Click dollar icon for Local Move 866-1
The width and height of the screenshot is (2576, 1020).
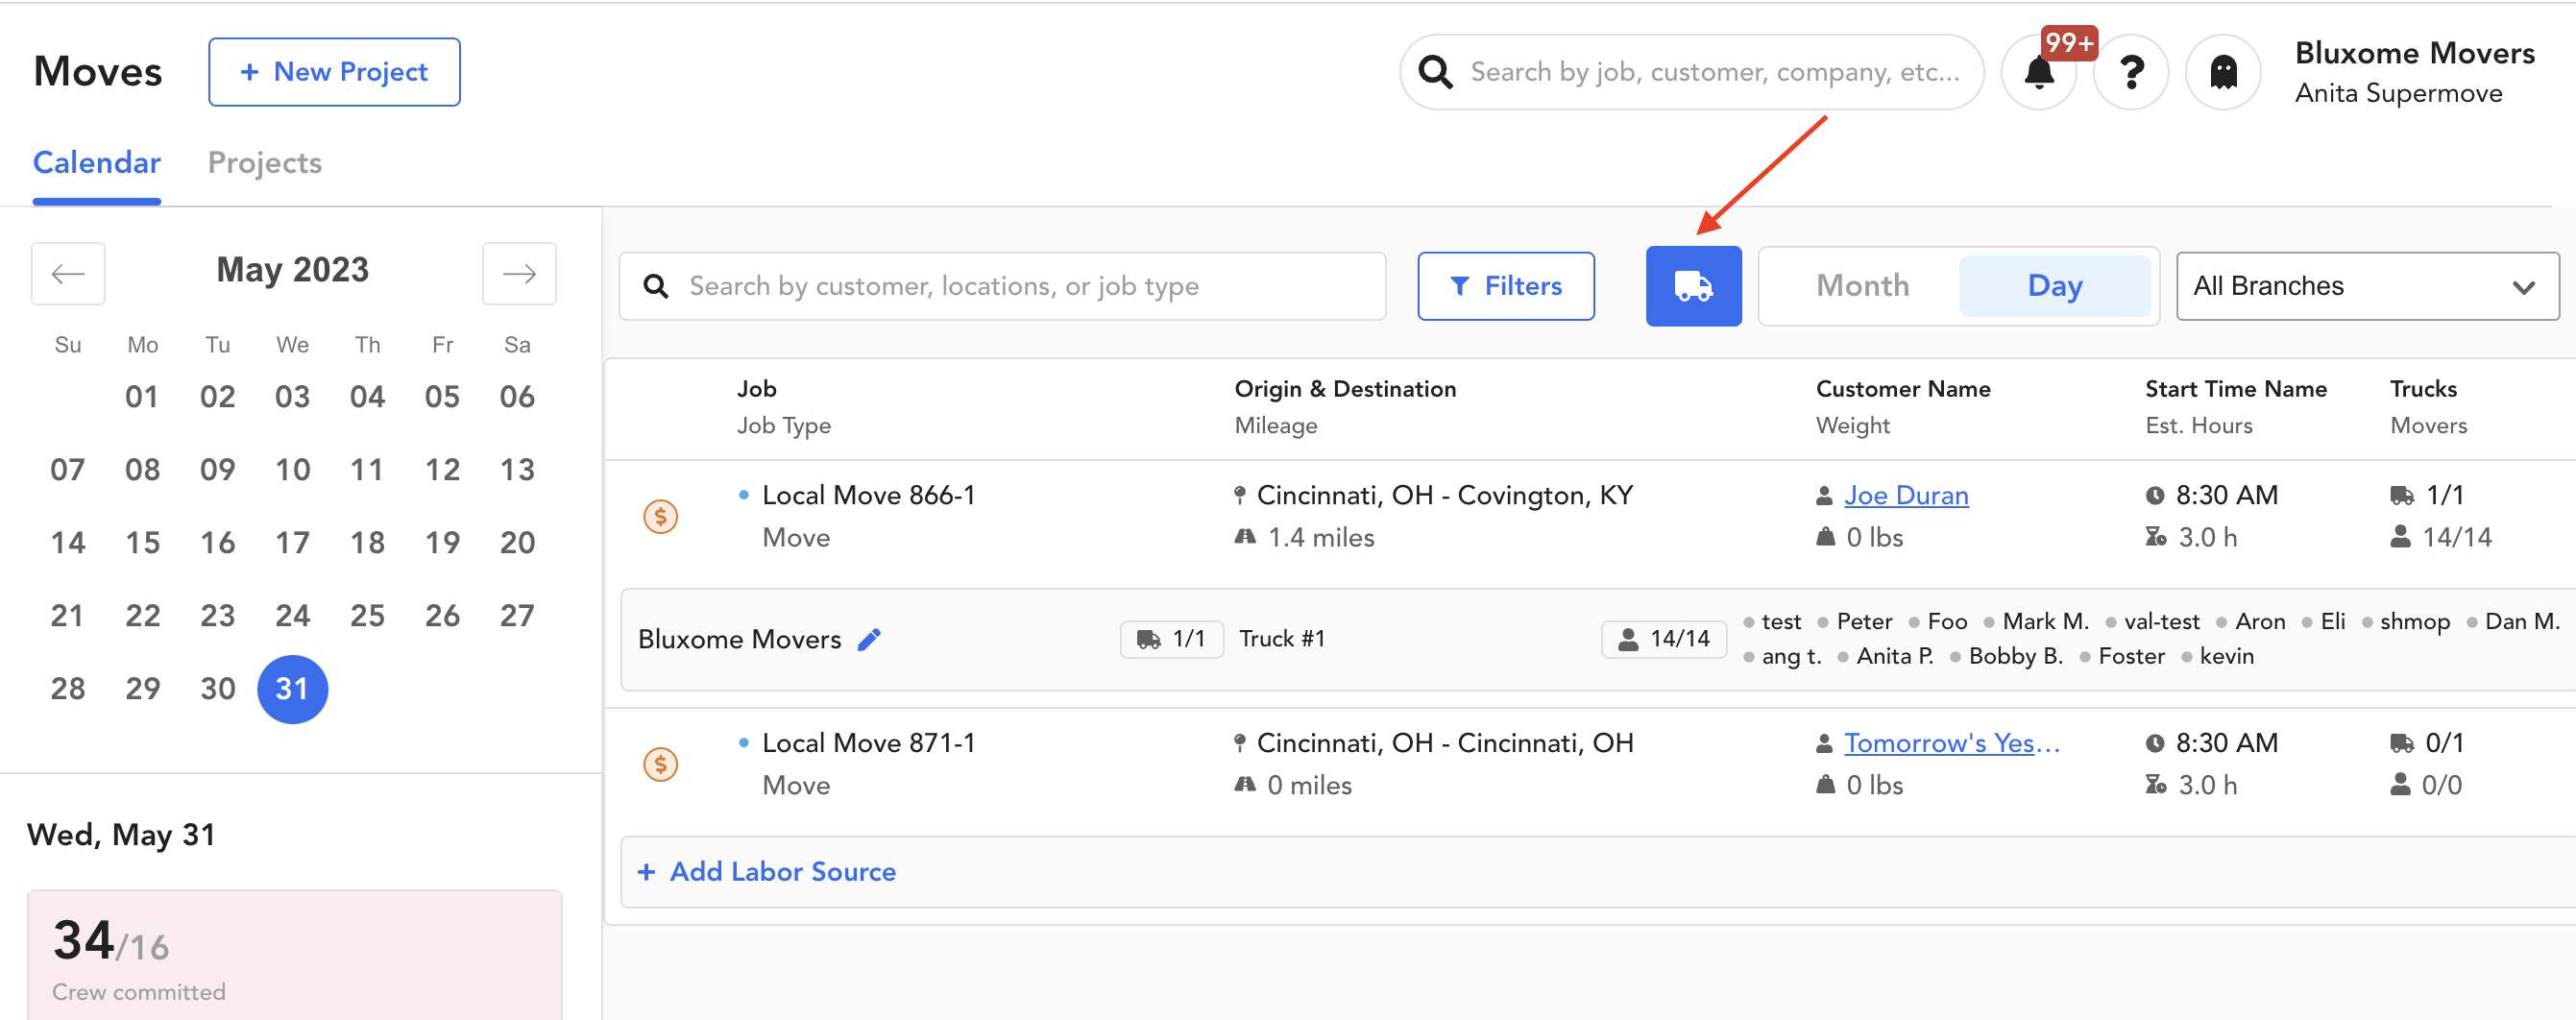pos(660,516)
